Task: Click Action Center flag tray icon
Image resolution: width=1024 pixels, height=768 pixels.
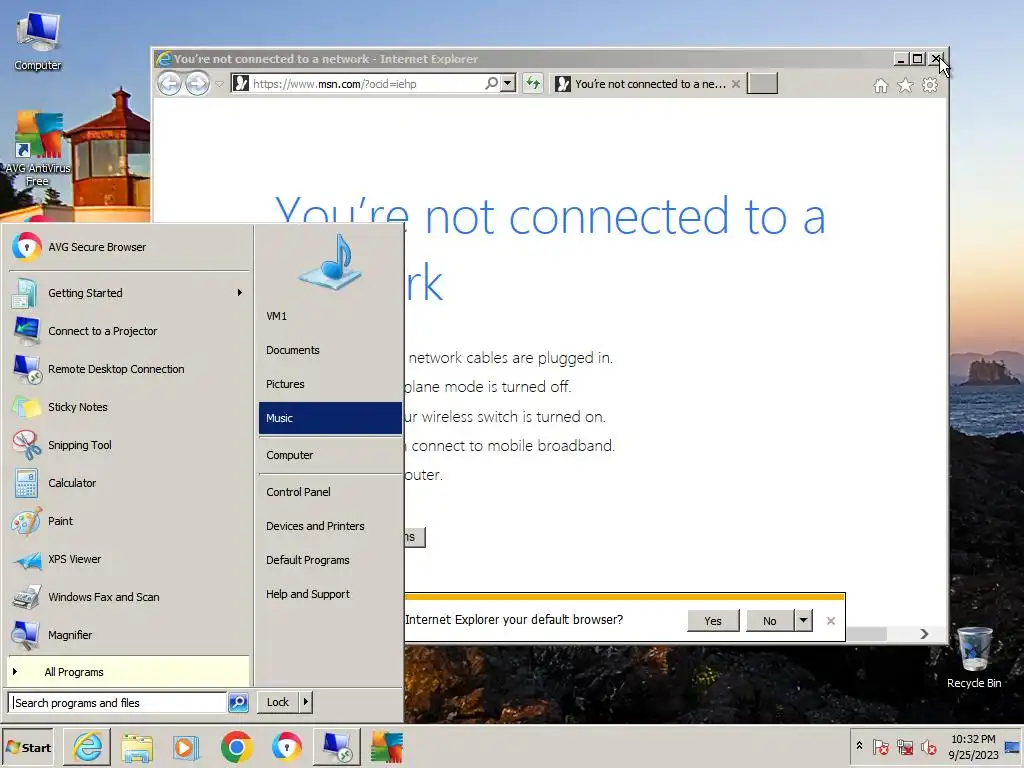Action: point(881,747)
